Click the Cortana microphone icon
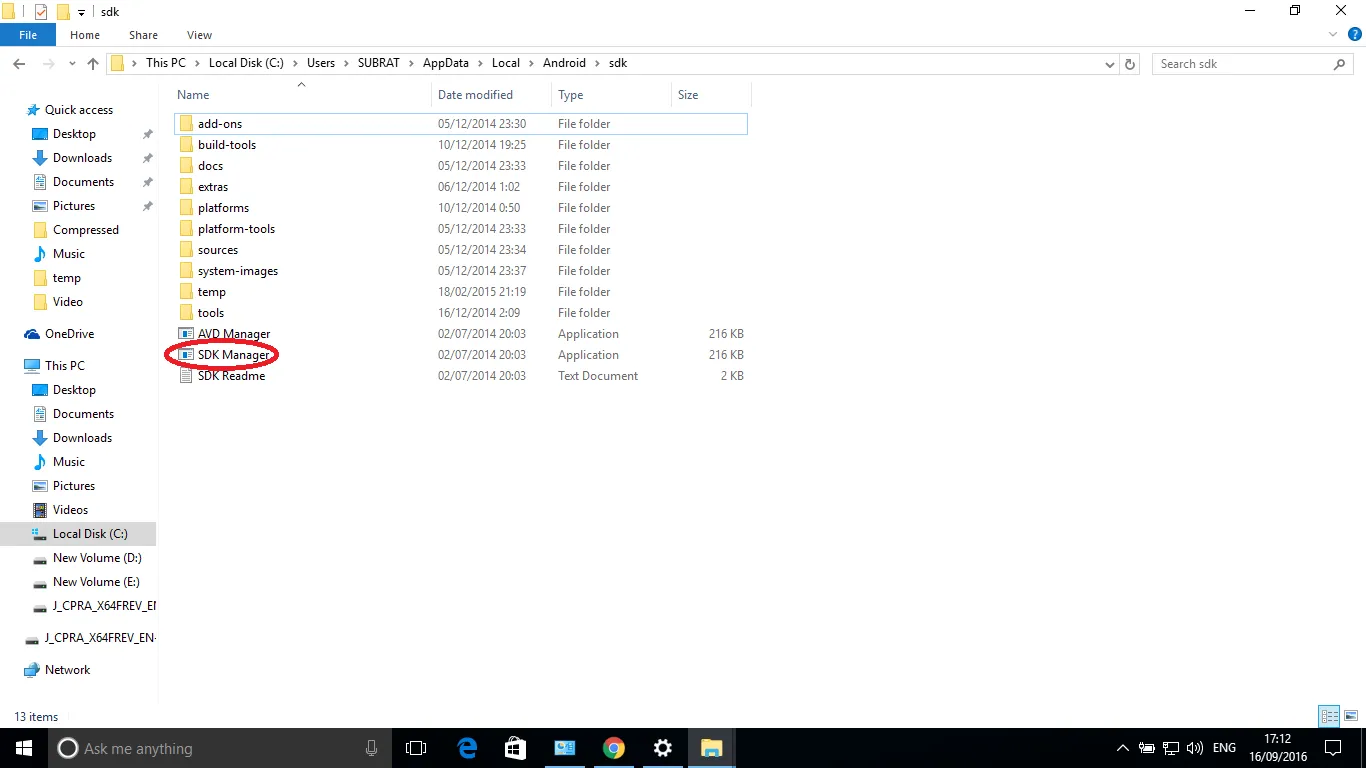Viewport: 1366px width, 768px height. (x=372, y=748)
